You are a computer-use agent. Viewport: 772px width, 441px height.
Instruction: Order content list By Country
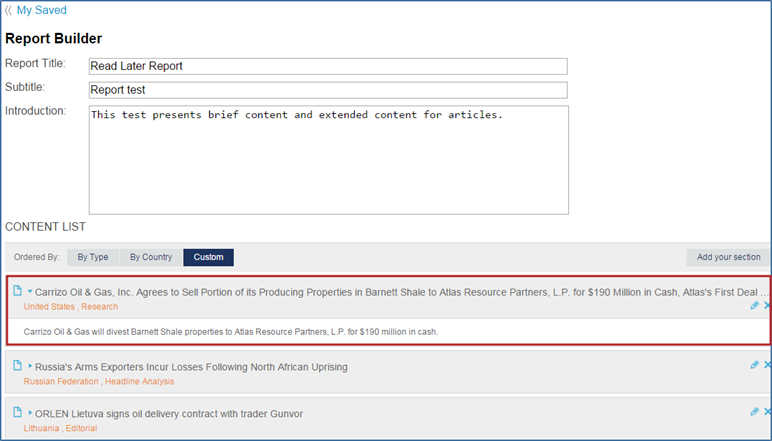pyautogui.click(x=151, y=257)
